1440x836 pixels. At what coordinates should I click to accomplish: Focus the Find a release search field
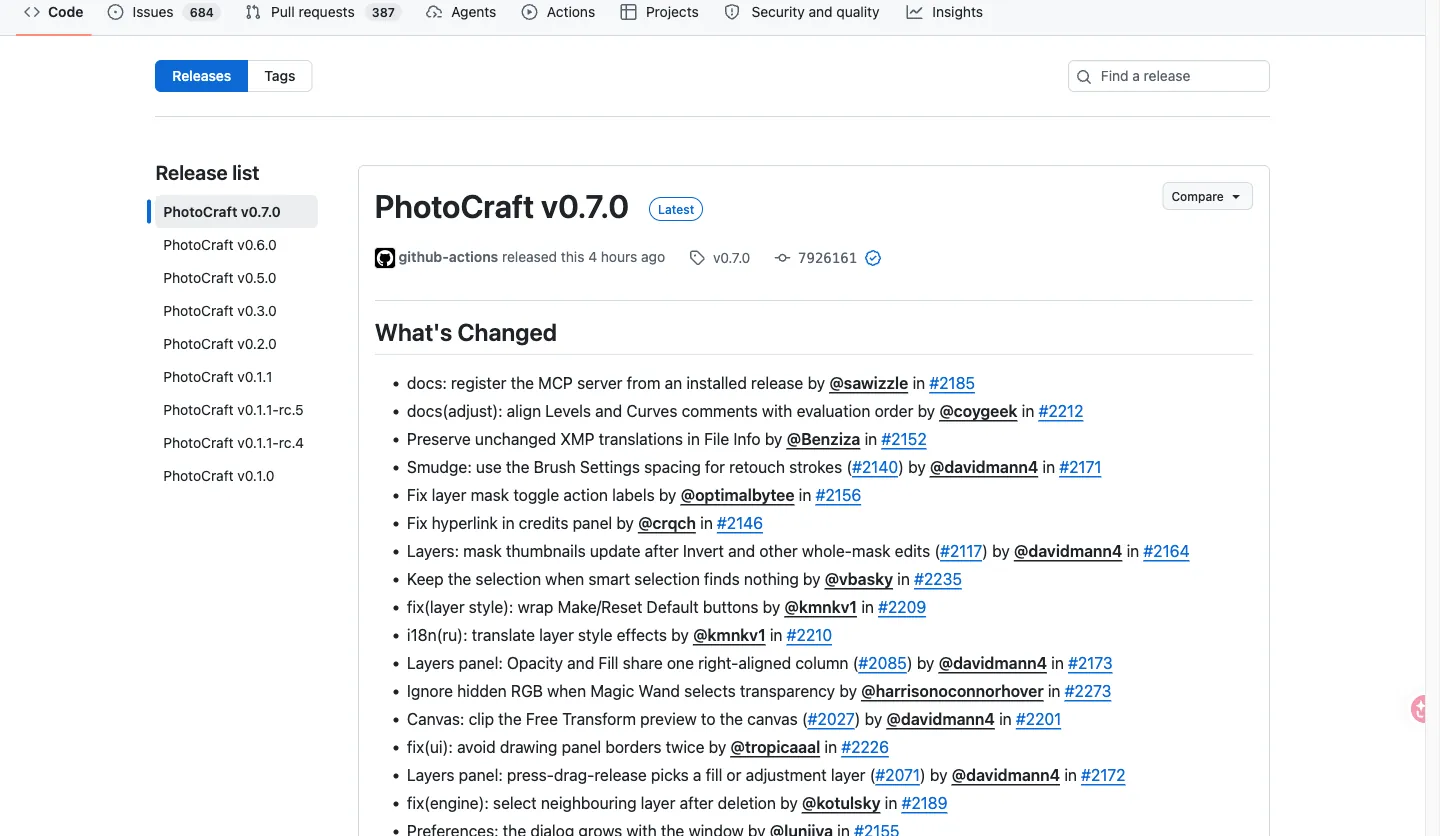pos(1169,76)
